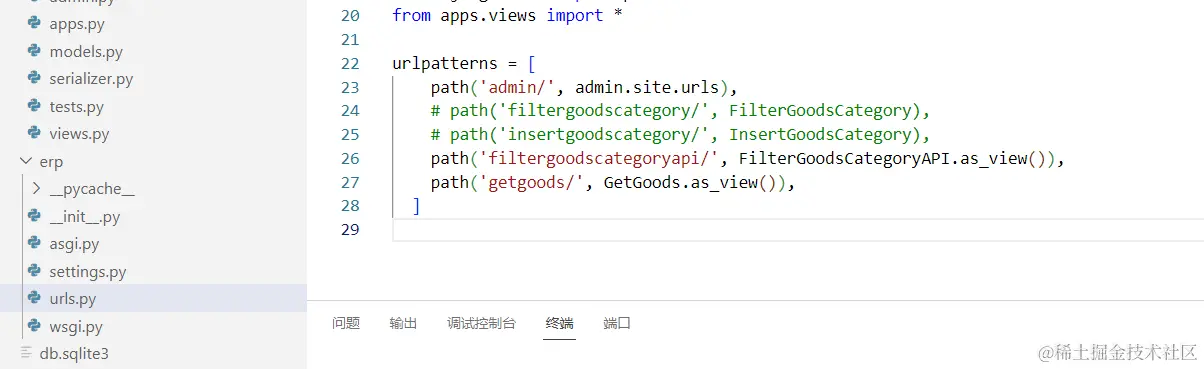1204x369 pixels.
Task: Open __init__.py under erp
Action: click(x=84, y=216)
